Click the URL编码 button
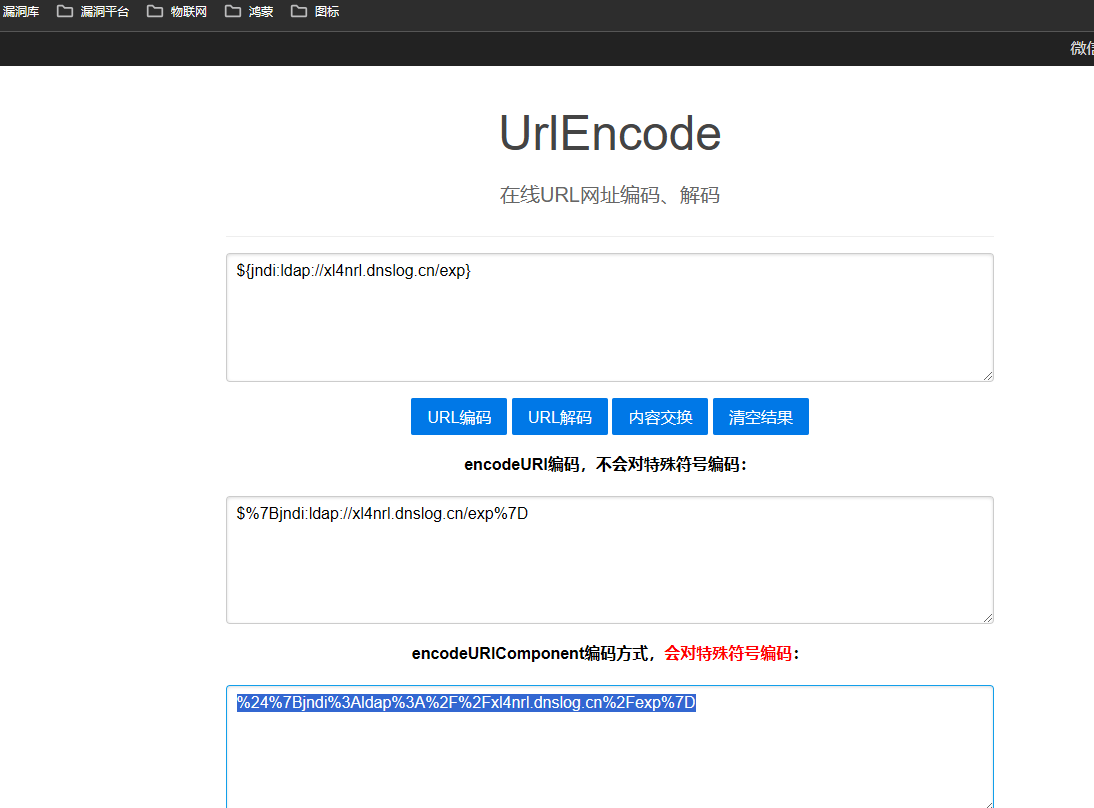 pyautogui.click(x=459, y=417)
